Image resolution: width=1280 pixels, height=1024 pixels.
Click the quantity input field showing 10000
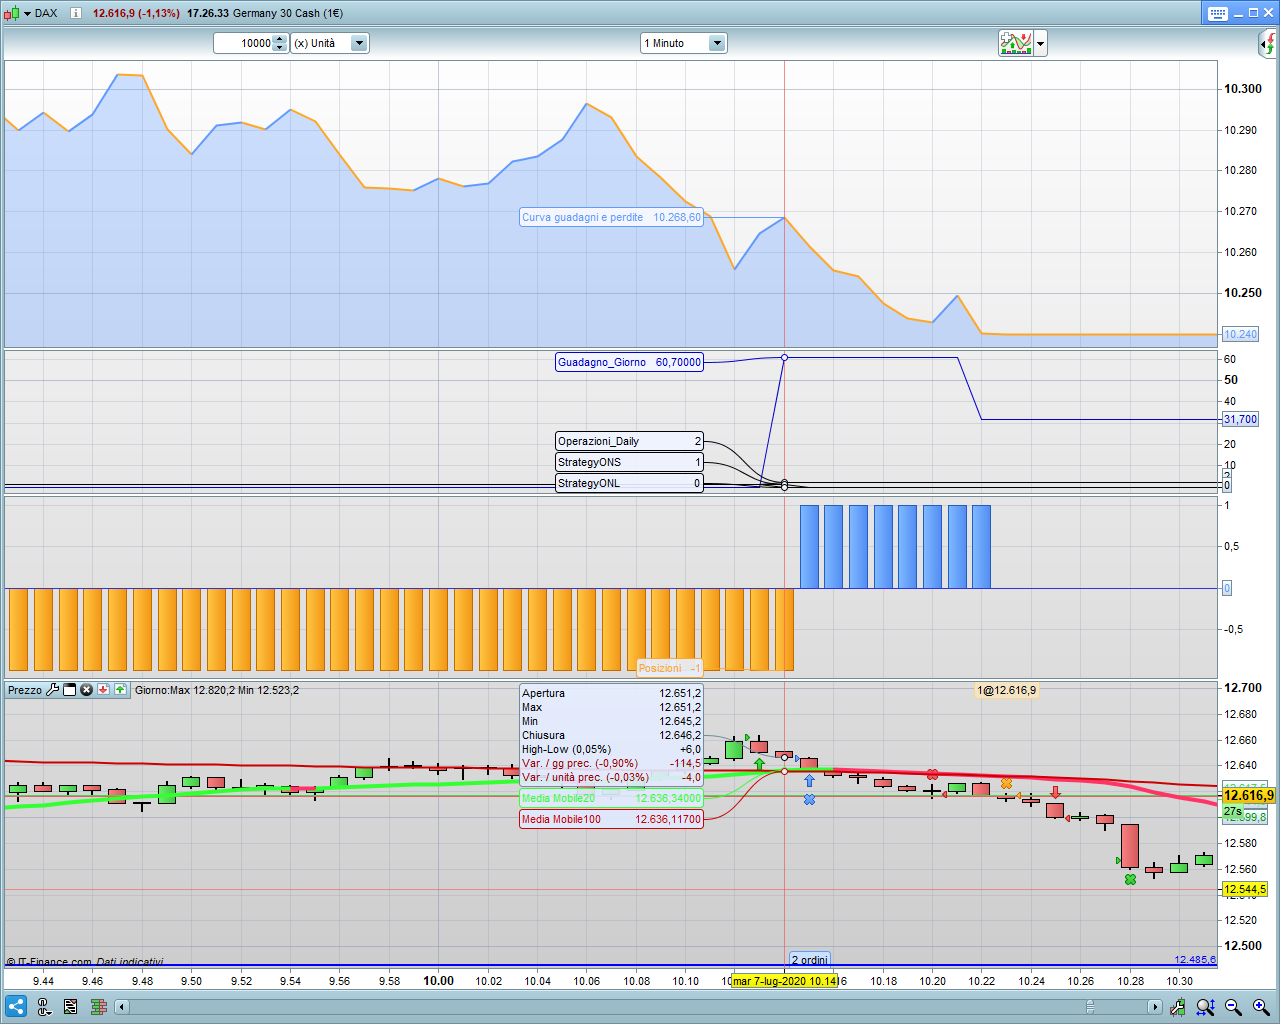tap(243, 43)
